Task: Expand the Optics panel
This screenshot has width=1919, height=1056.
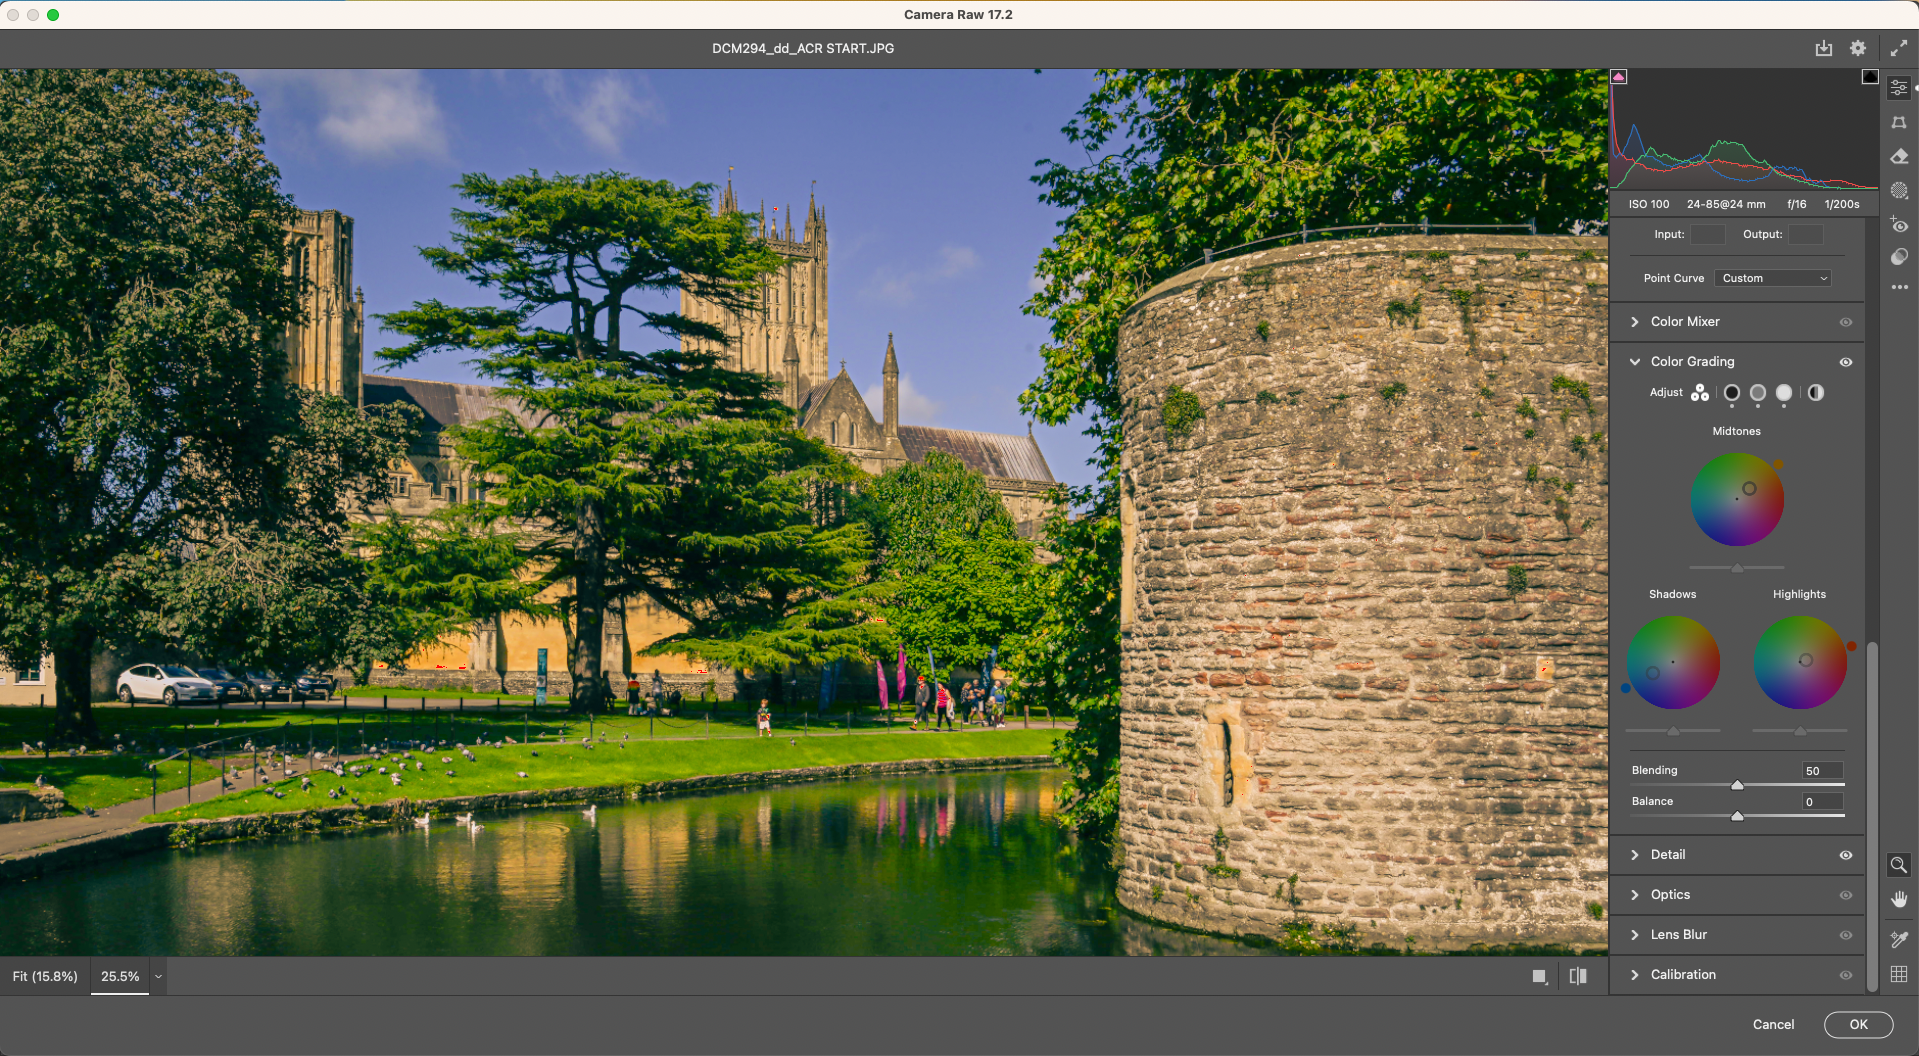Action: [x=1635, y=895]
